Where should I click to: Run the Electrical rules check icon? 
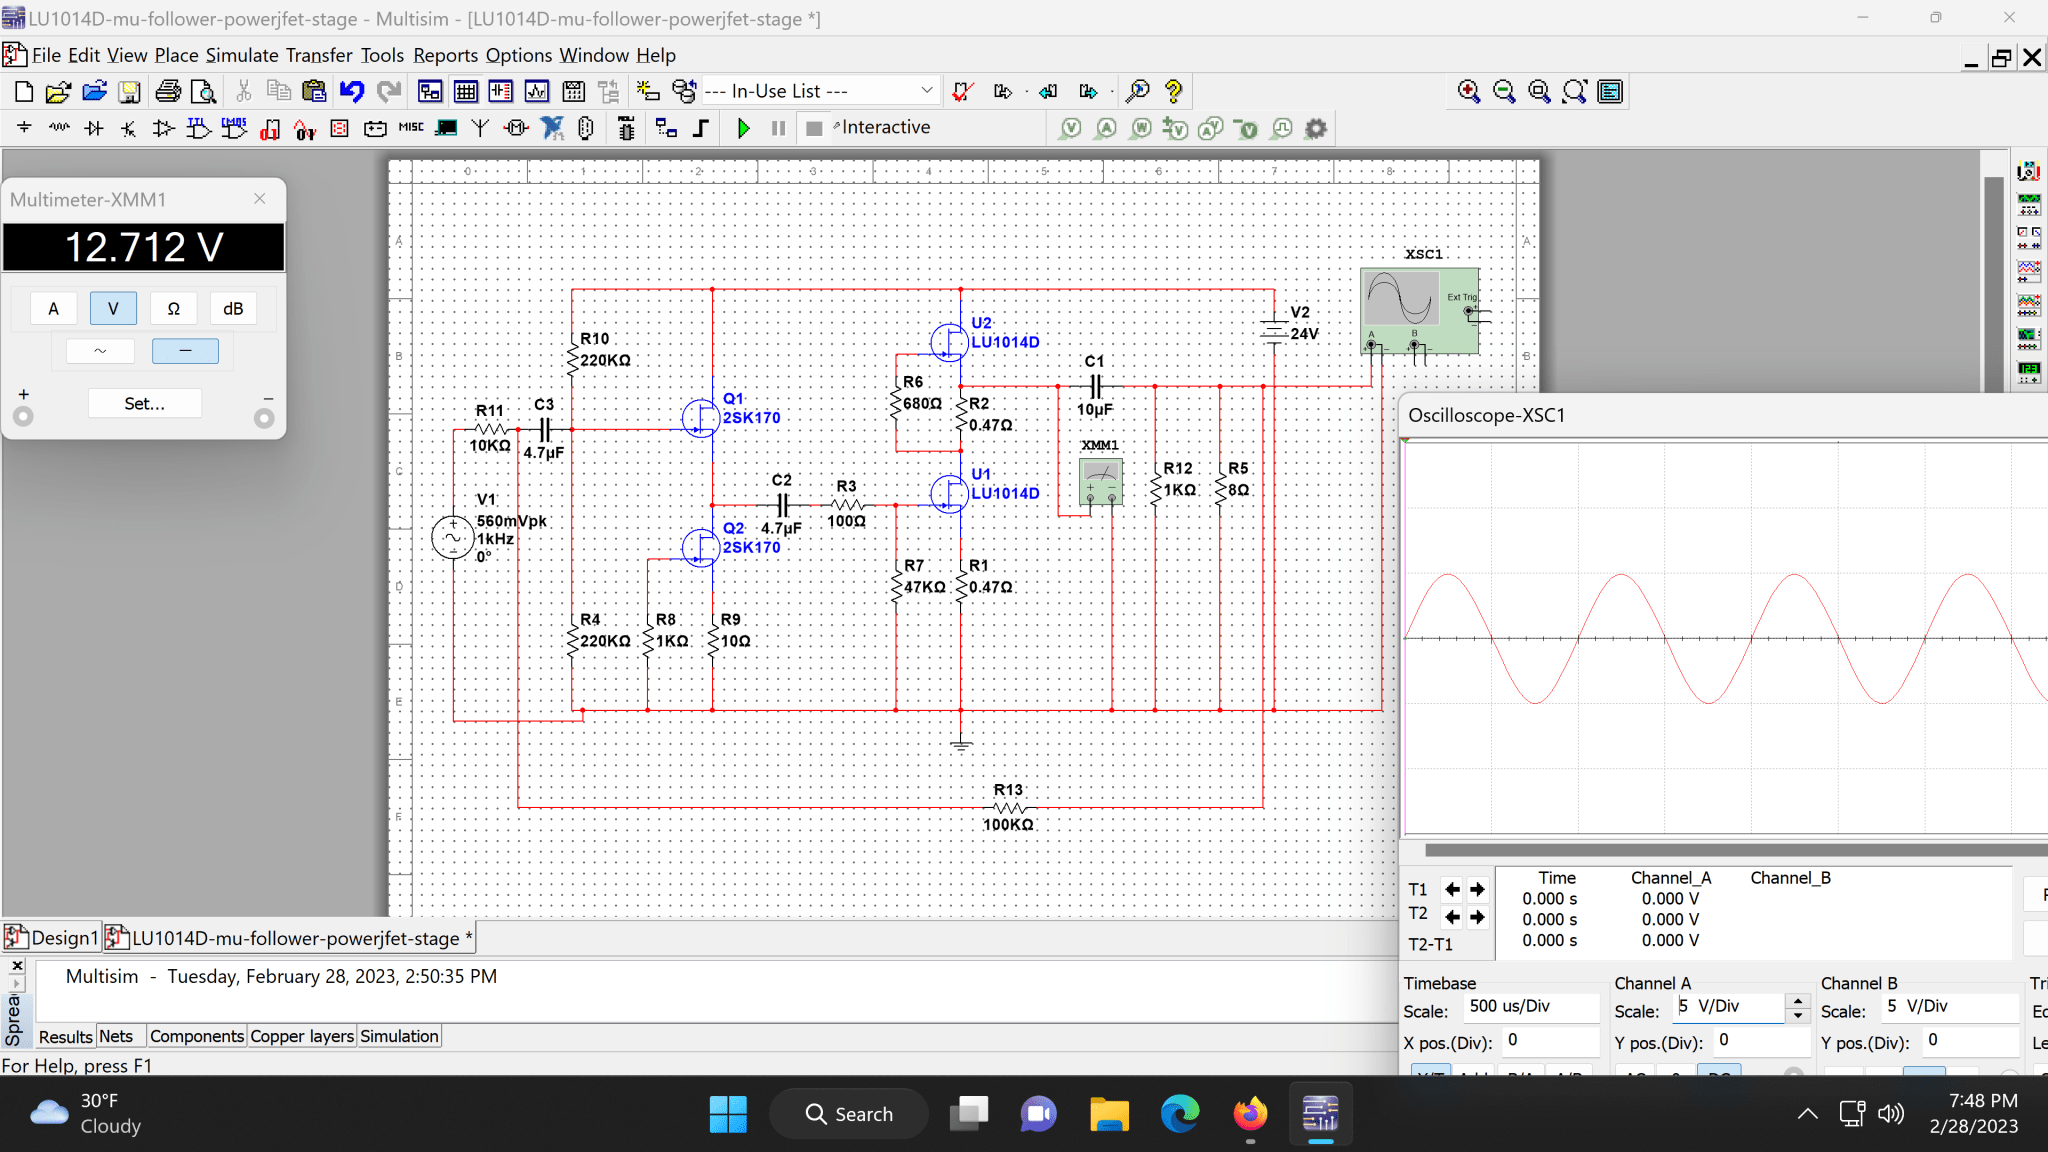coord(963,92)
